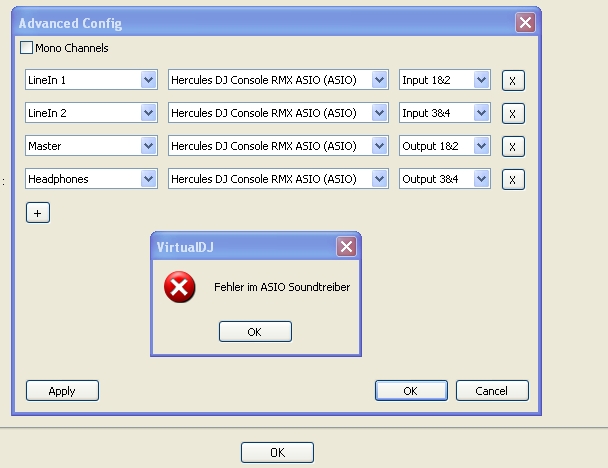Remove the Master row with X

click(513, 147)
